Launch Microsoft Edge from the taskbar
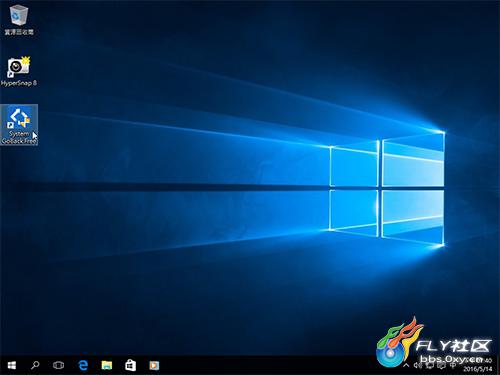Viewport: 500px width, 375px height. 83,365
